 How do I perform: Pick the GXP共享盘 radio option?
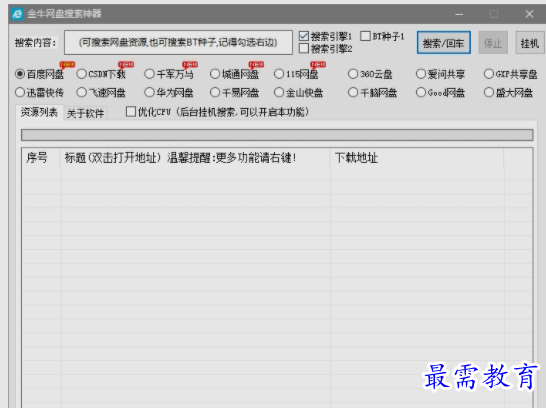click(489, 74)
